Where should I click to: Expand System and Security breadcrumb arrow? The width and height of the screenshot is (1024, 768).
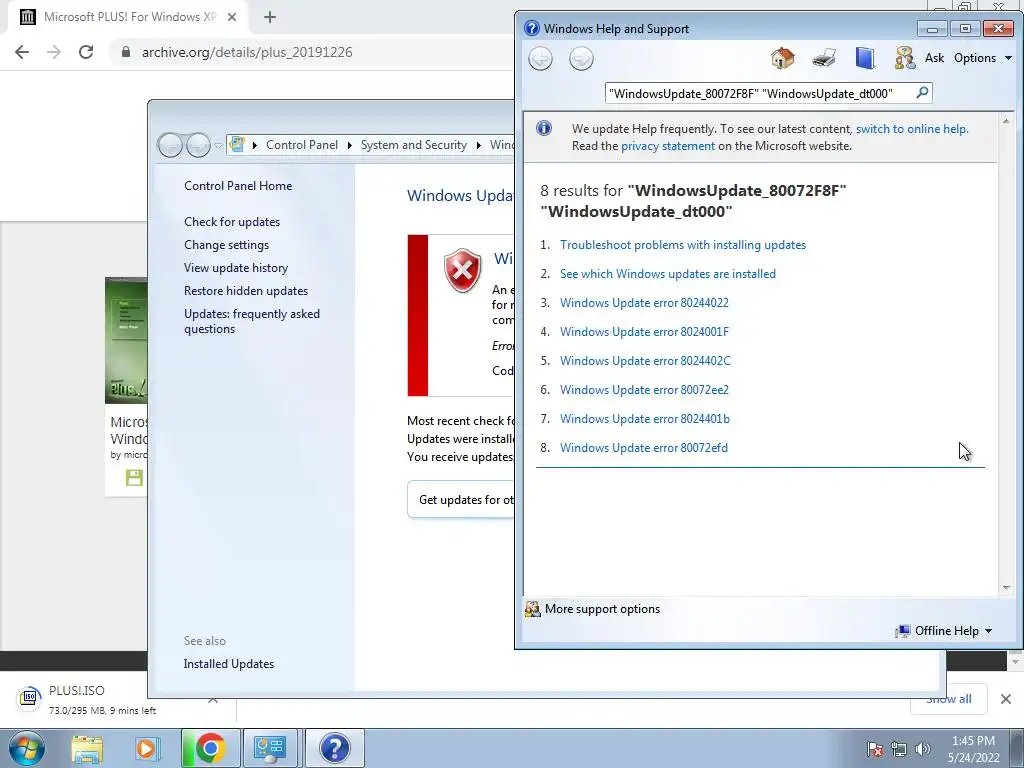point(478,145)
